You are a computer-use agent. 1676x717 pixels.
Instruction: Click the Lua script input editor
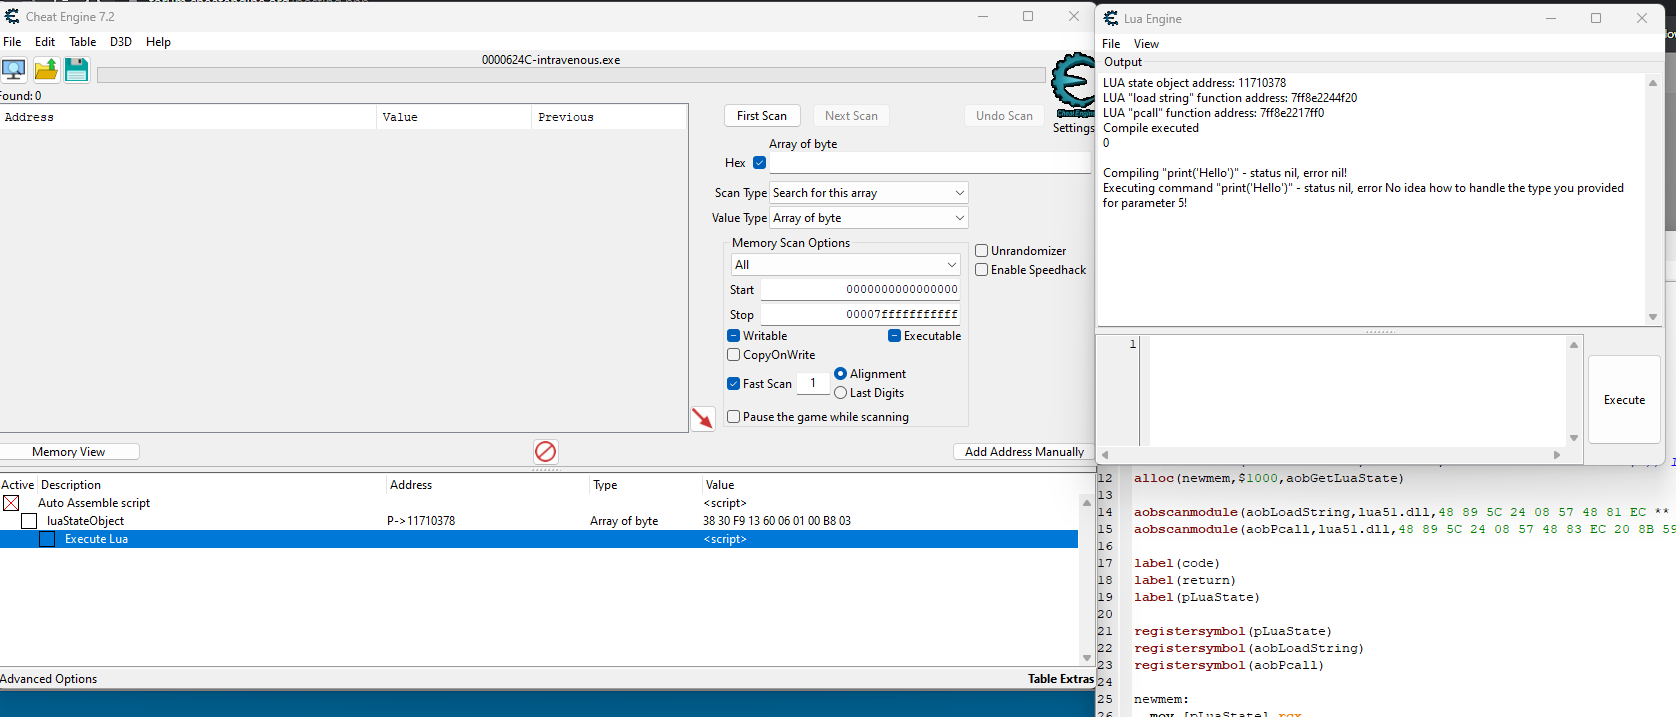click(x=1357, y=390)
